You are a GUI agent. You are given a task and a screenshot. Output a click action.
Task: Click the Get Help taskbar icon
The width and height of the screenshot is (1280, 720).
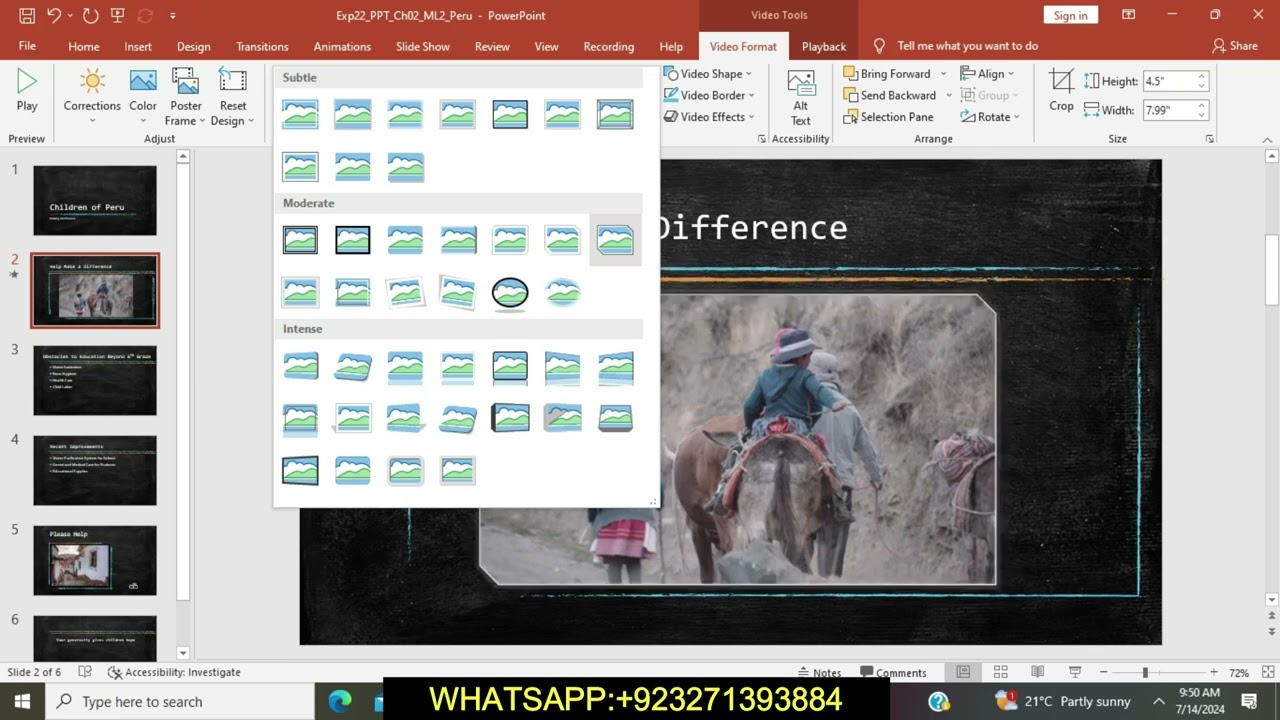938,701
